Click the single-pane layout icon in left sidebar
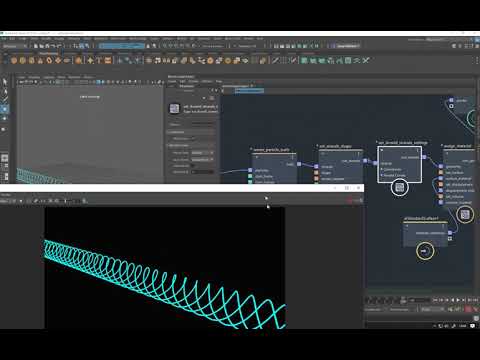480x360 pixels. pyautogui.click(x=5, y=158)
